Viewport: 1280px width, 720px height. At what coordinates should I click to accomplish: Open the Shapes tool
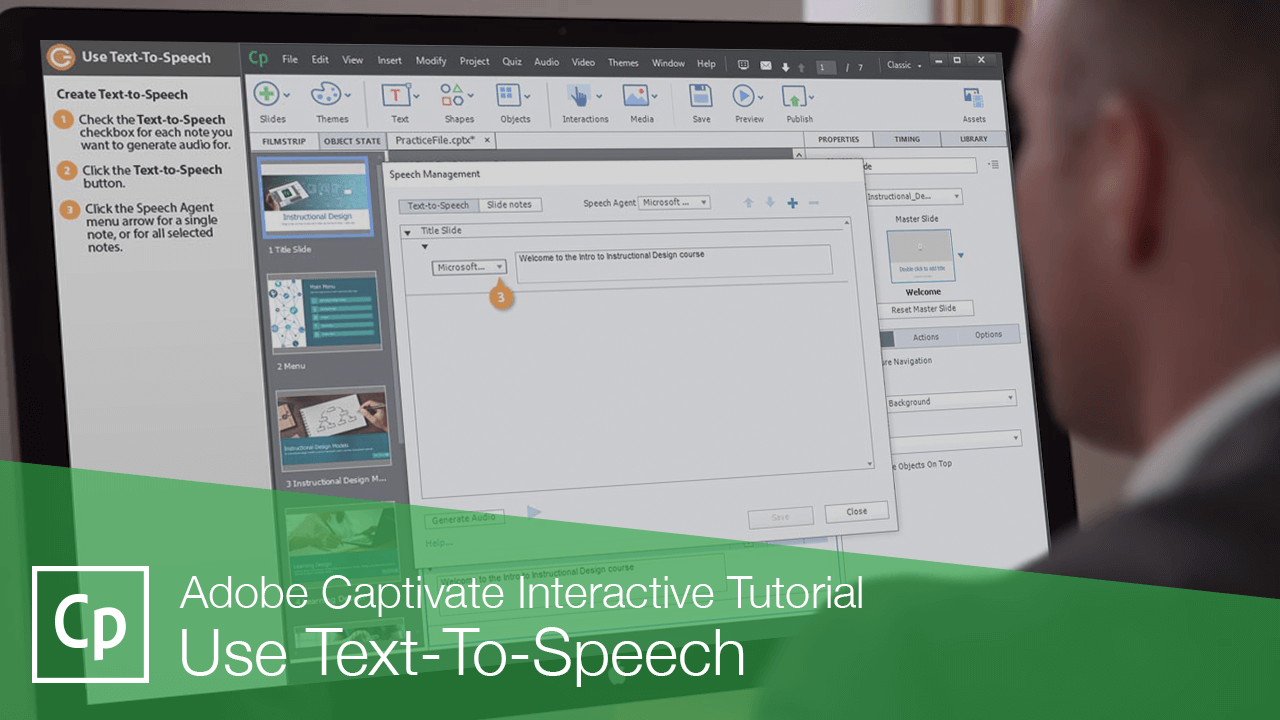pyautogui.click(x=452, y=95)
